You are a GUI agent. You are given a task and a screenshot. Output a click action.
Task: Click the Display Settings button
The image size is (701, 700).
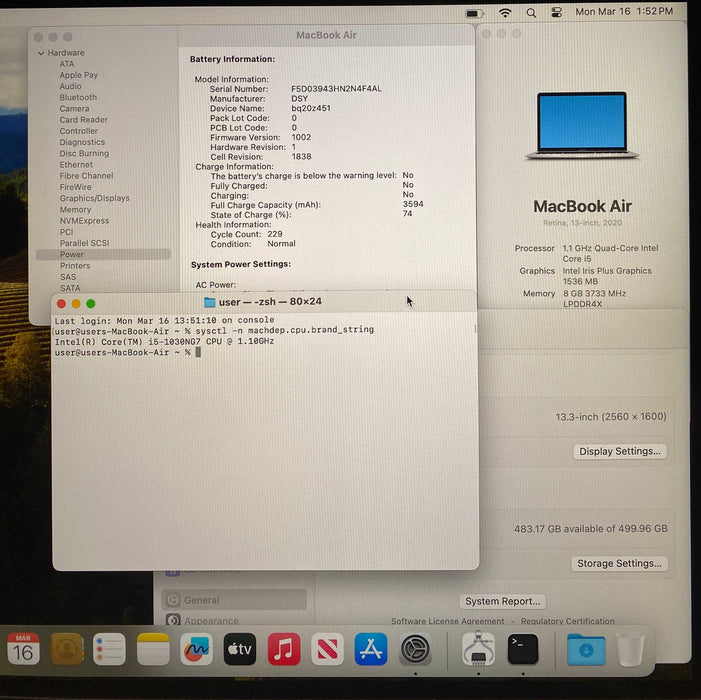pos(620,451)
